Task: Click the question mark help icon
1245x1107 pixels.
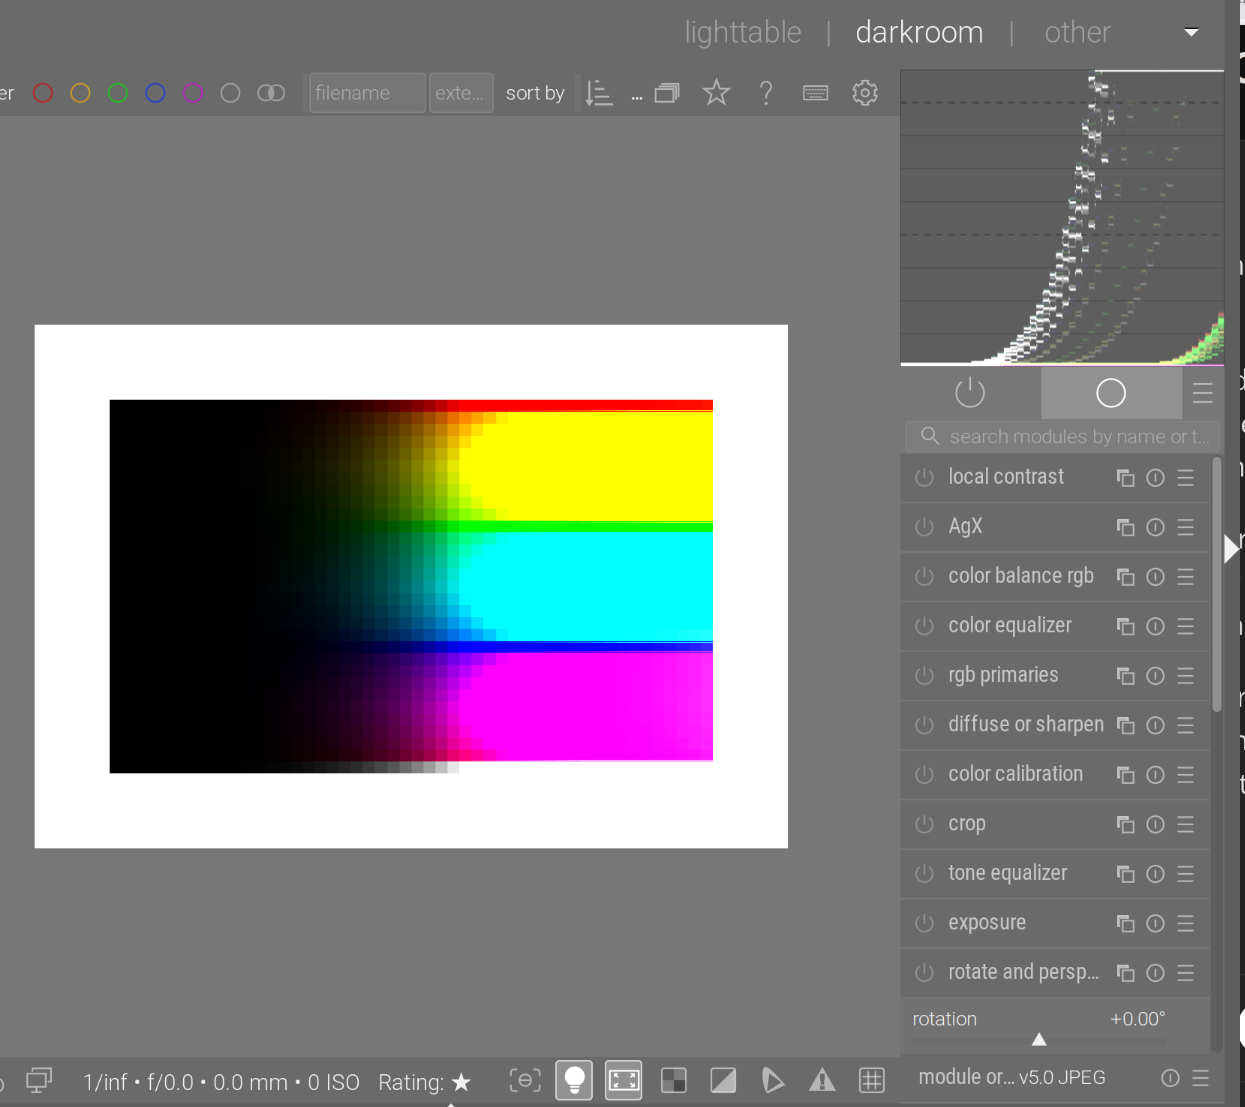Action: click(766, 93)
